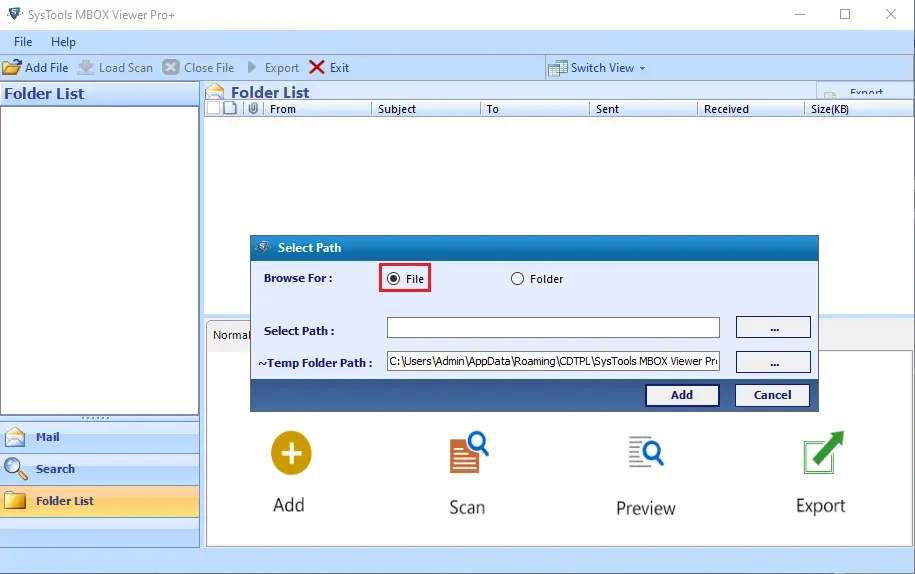The image size is (915, 574).
Task: Click the Scan document icon
Action: pos(469,452)
